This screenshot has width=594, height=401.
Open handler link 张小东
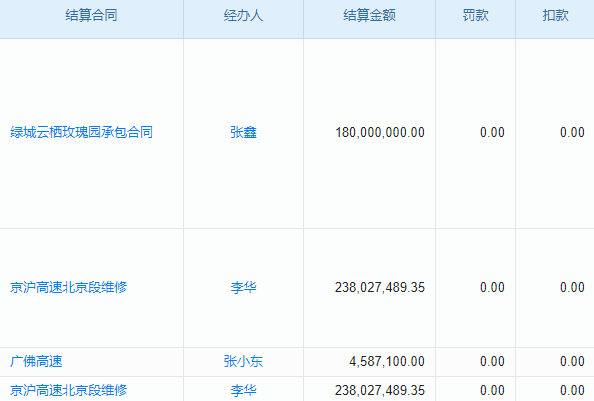[244, 362]
